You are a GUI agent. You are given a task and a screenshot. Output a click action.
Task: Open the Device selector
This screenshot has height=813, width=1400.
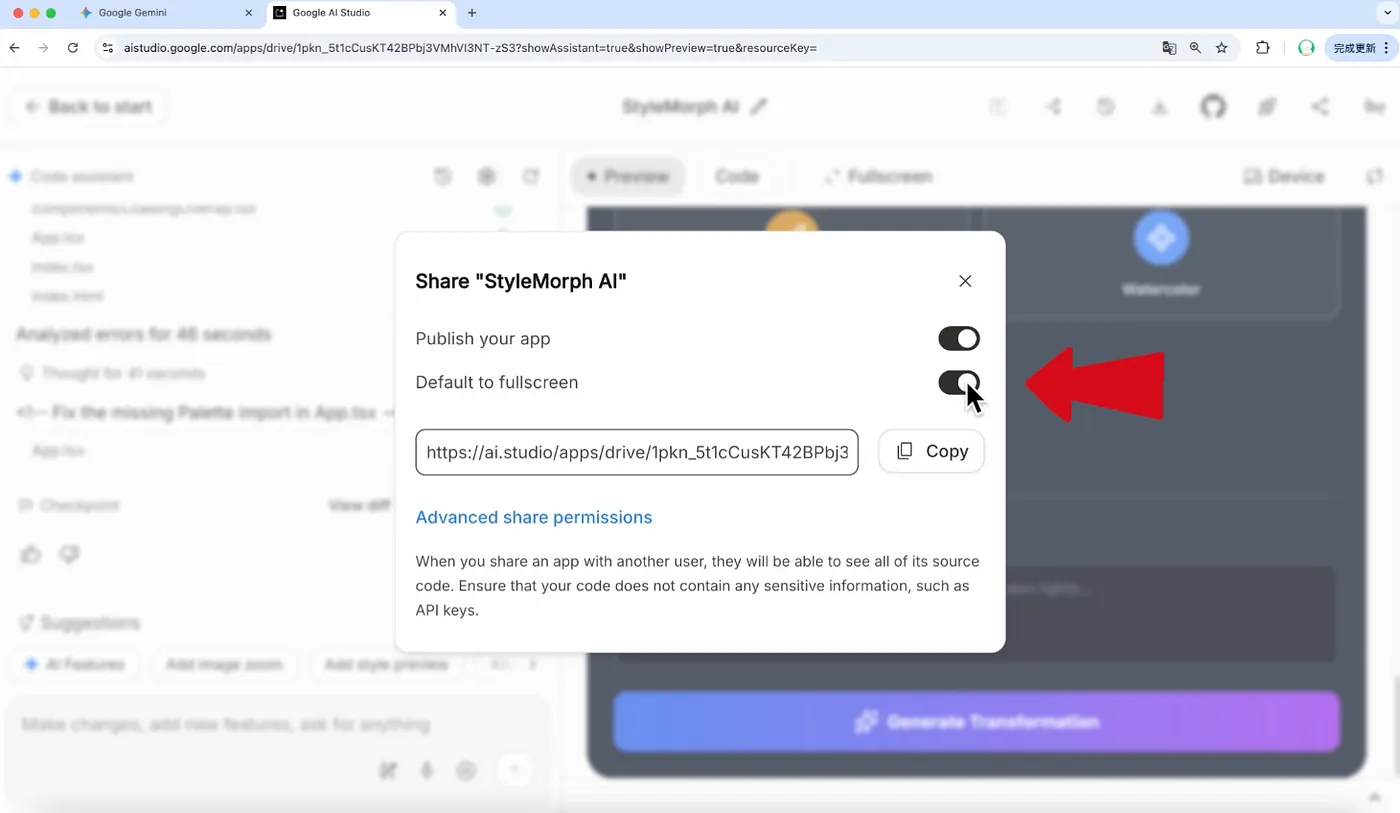(x=1284, y=176)
